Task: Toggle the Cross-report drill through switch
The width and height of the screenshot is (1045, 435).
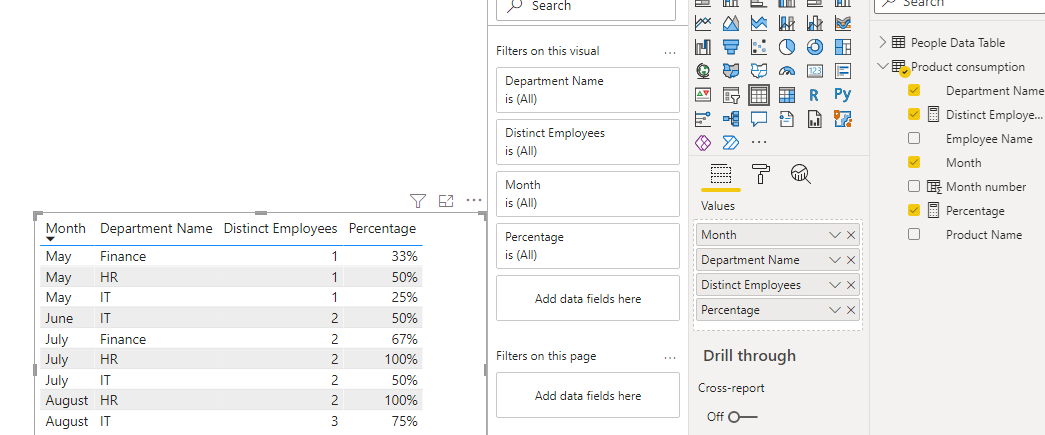Action: coord(742,416)
